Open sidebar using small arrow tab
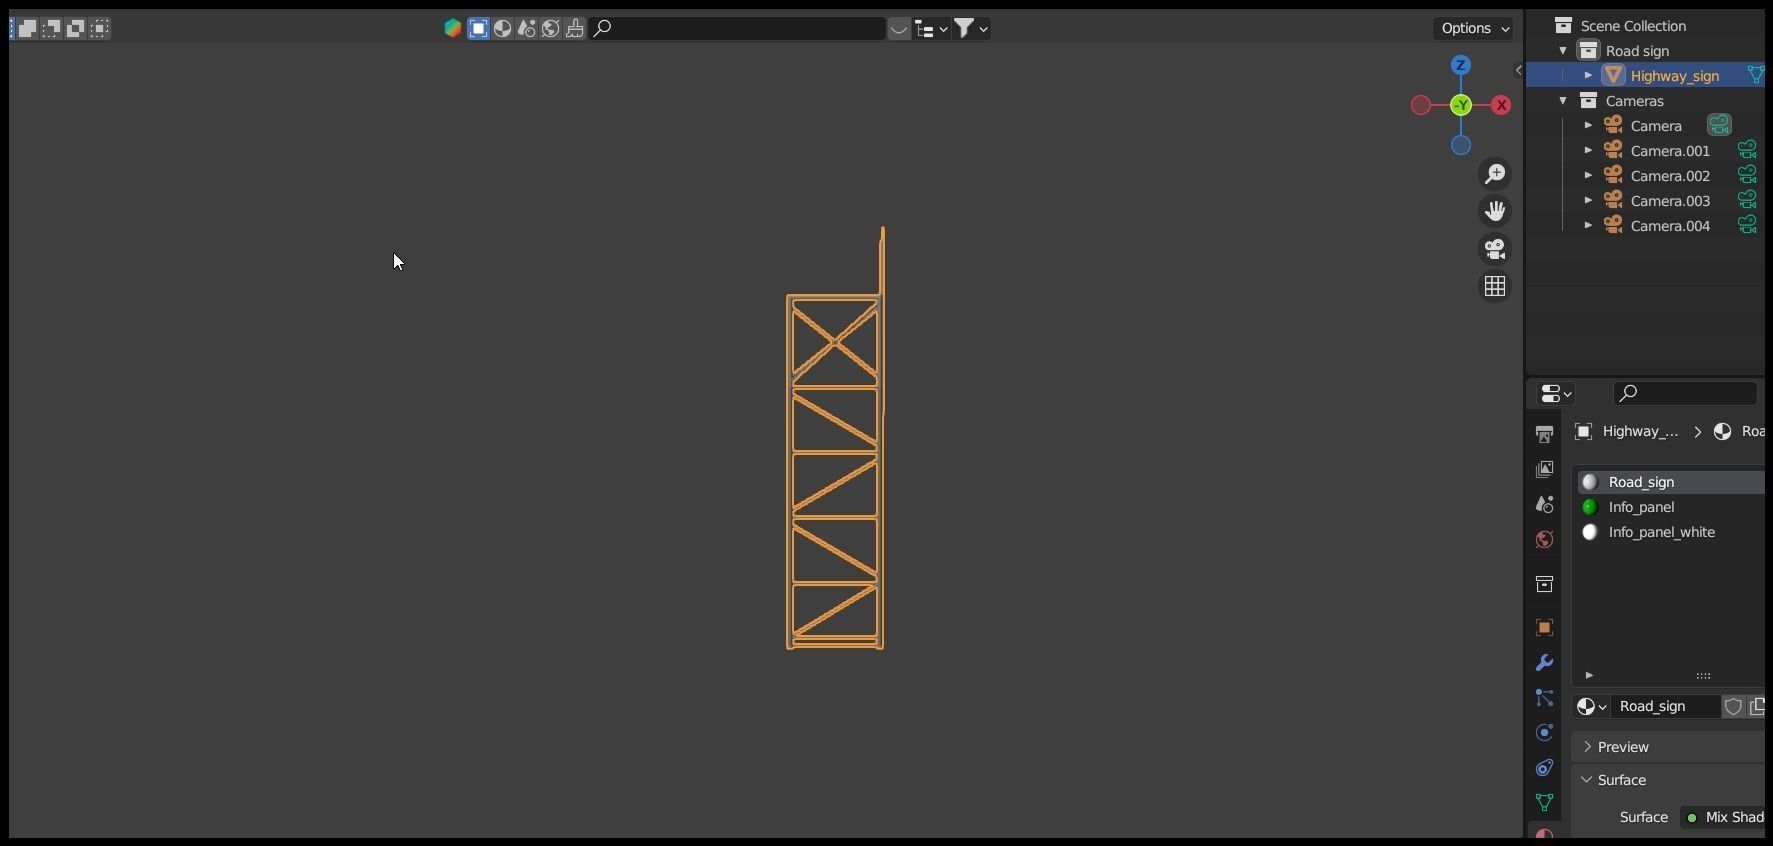 click(x=1518, y=70)
